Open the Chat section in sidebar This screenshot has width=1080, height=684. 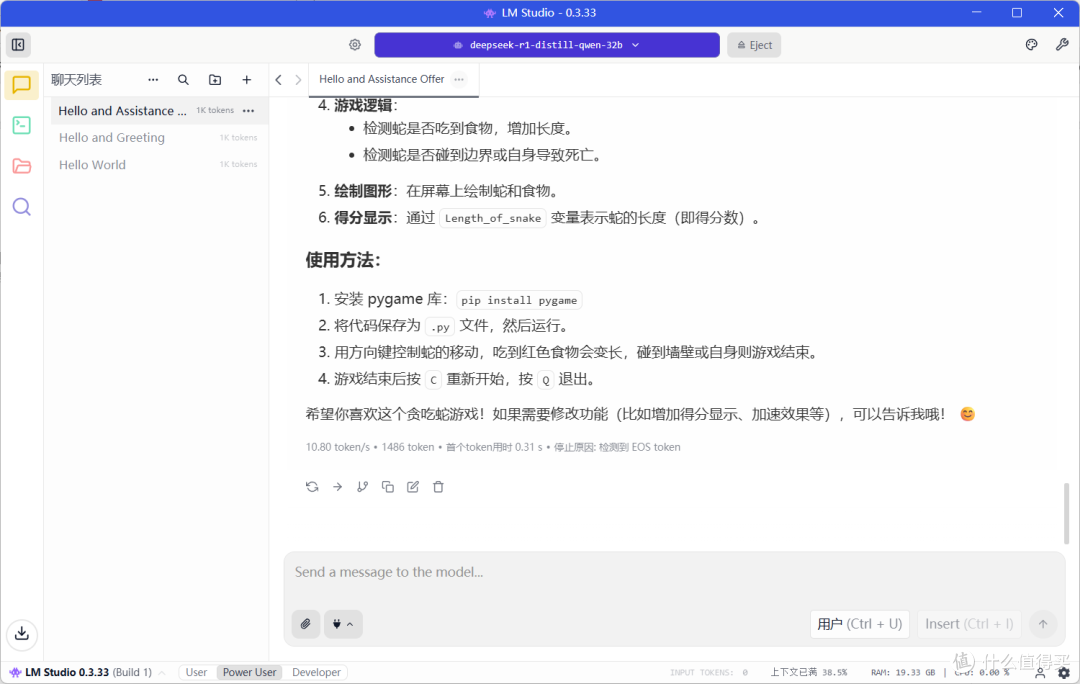point(21,85)
